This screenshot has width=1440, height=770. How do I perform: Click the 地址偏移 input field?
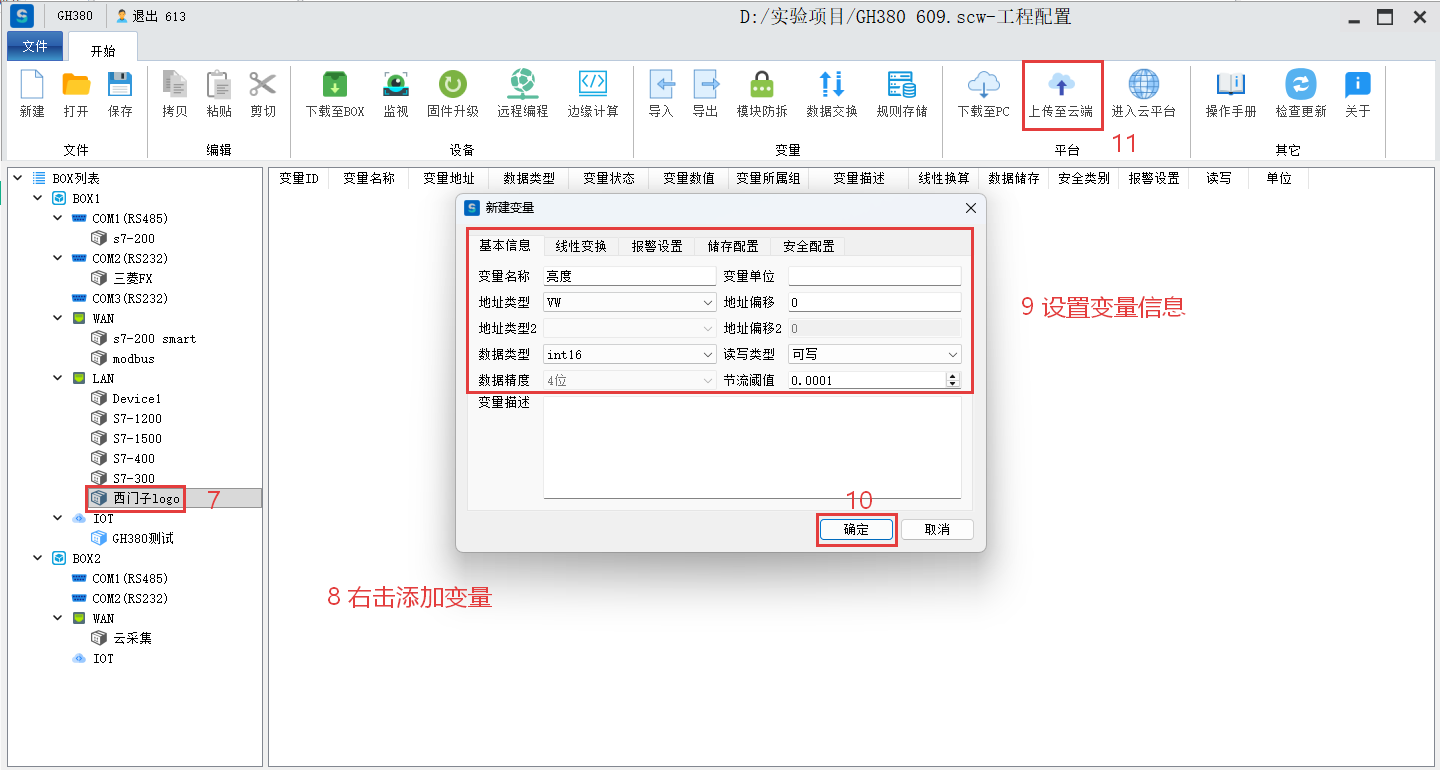tap(875, 302)
